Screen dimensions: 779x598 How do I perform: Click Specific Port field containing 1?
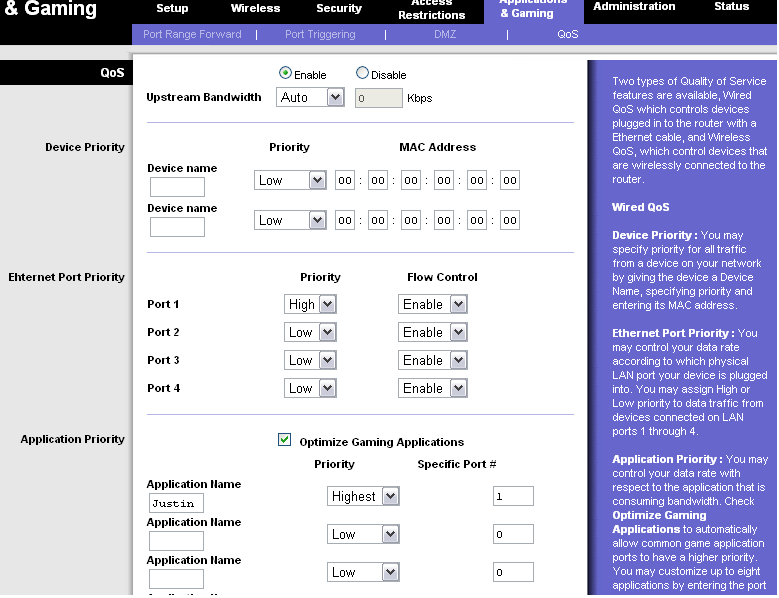tap(513, 496)
